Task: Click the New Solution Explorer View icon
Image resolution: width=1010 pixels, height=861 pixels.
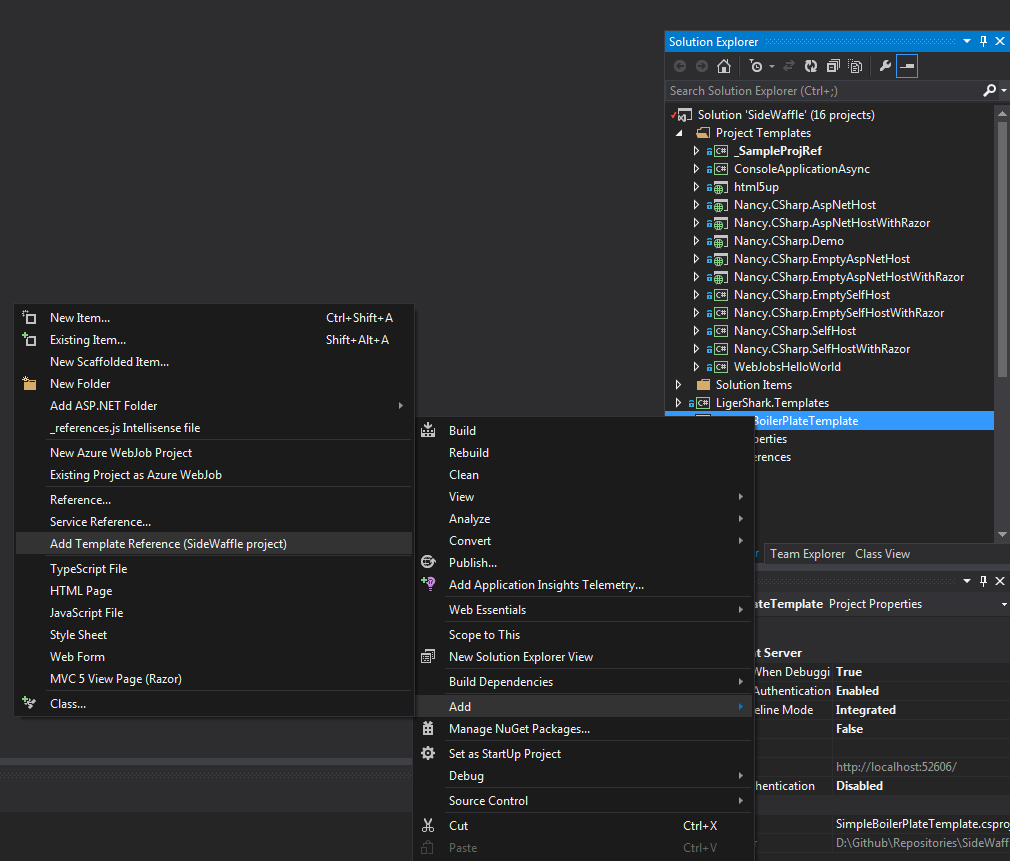Action: [428, 657]
